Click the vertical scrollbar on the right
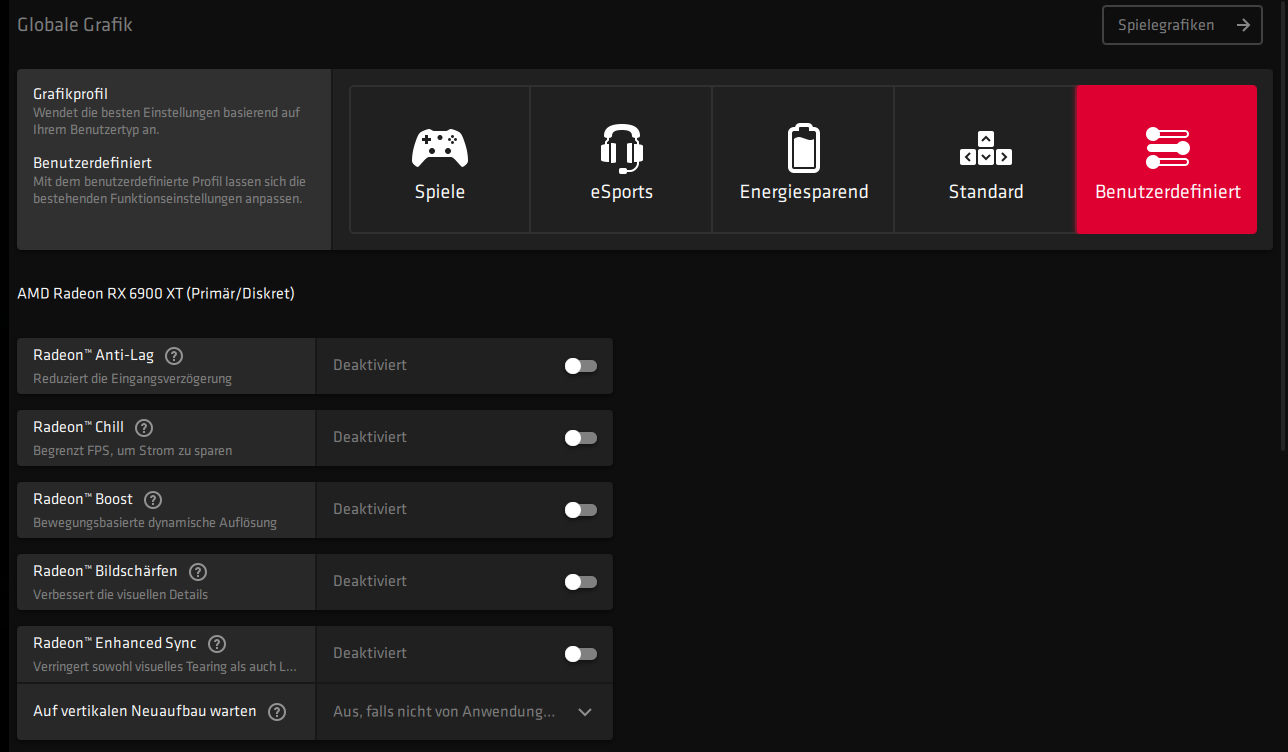The height and width of the screenshot is (752, 1288). pos(1284,225)
